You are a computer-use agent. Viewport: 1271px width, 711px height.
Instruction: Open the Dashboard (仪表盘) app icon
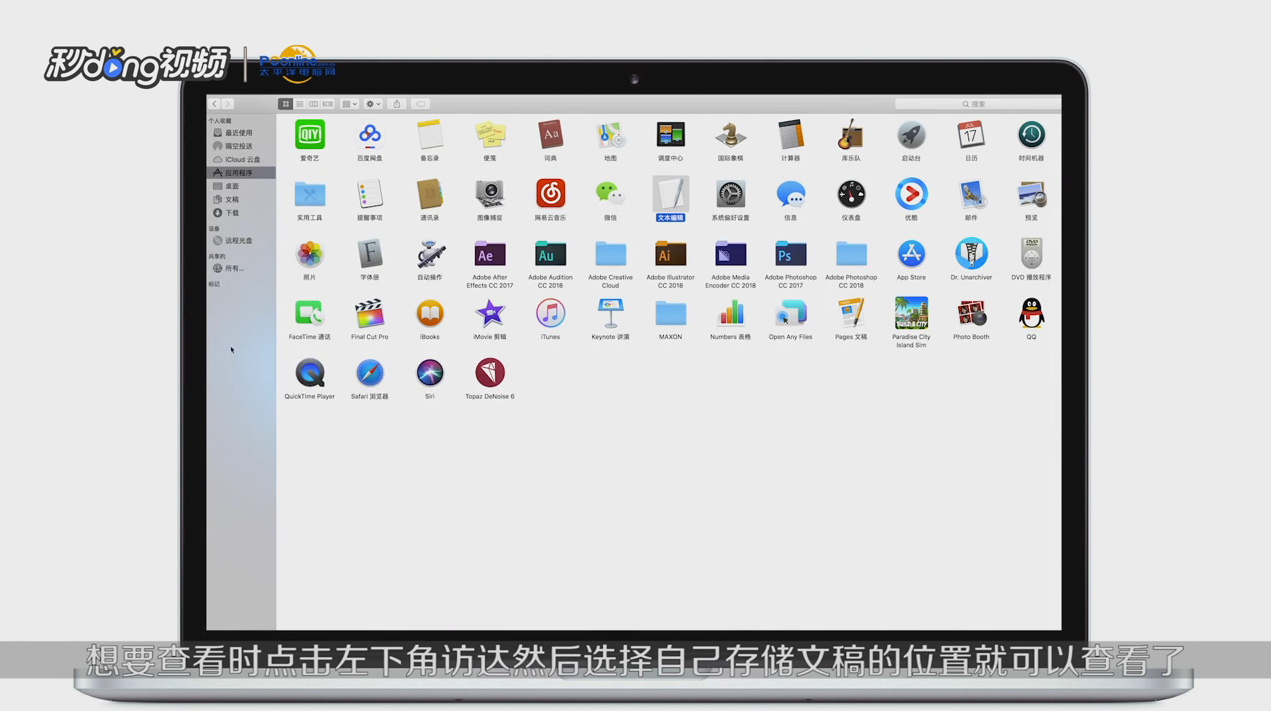[x=851, y=194]
